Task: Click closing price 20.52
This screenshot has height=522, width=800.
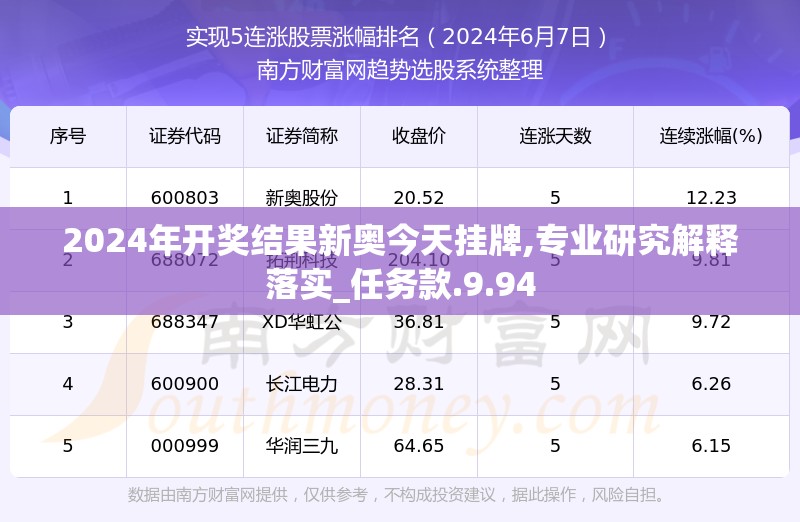Action: (x=419, y=198)
